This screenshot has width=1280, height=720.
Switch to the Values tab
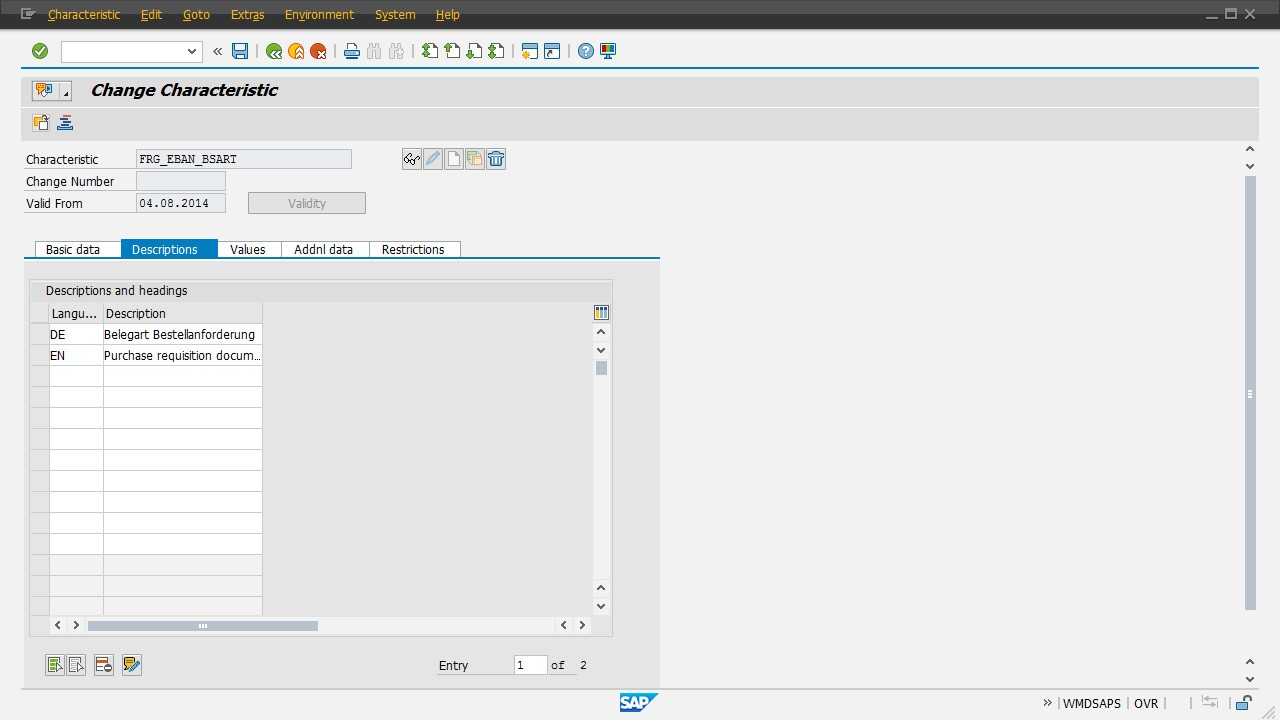pyautogui.click(x=248, y=250)
